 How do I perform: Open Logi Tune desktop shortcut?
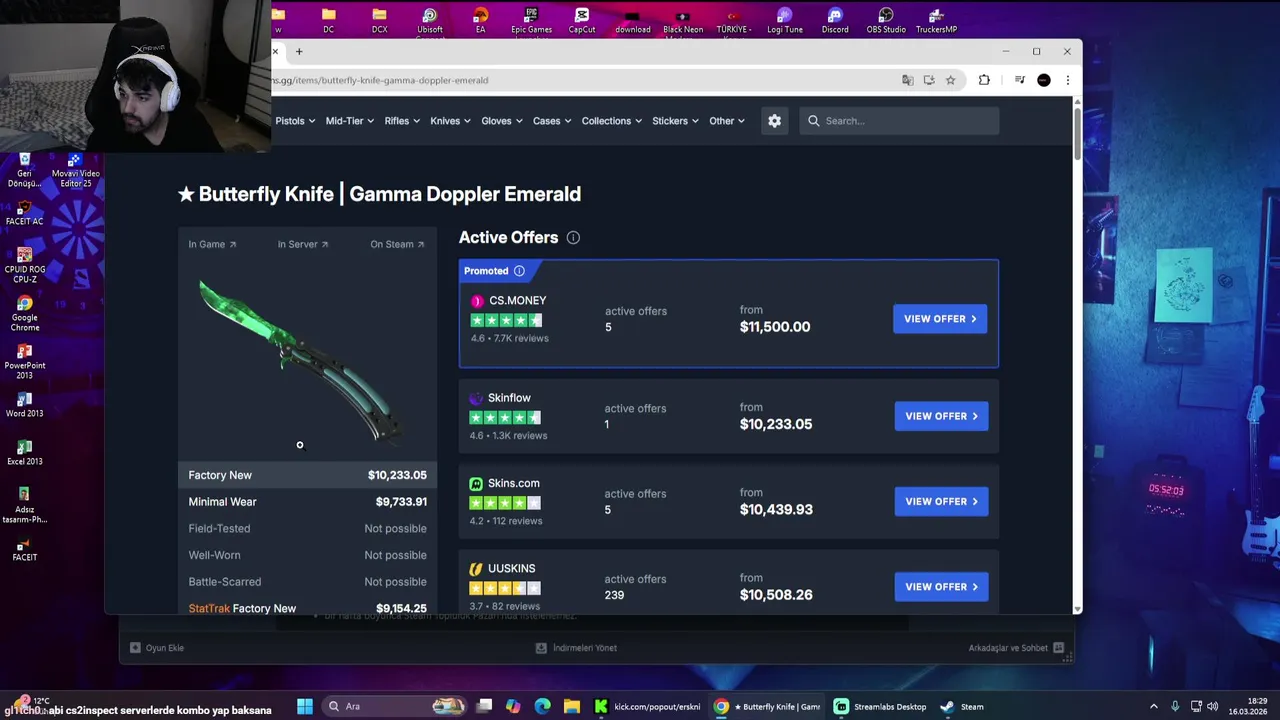(x=785, y=20)
